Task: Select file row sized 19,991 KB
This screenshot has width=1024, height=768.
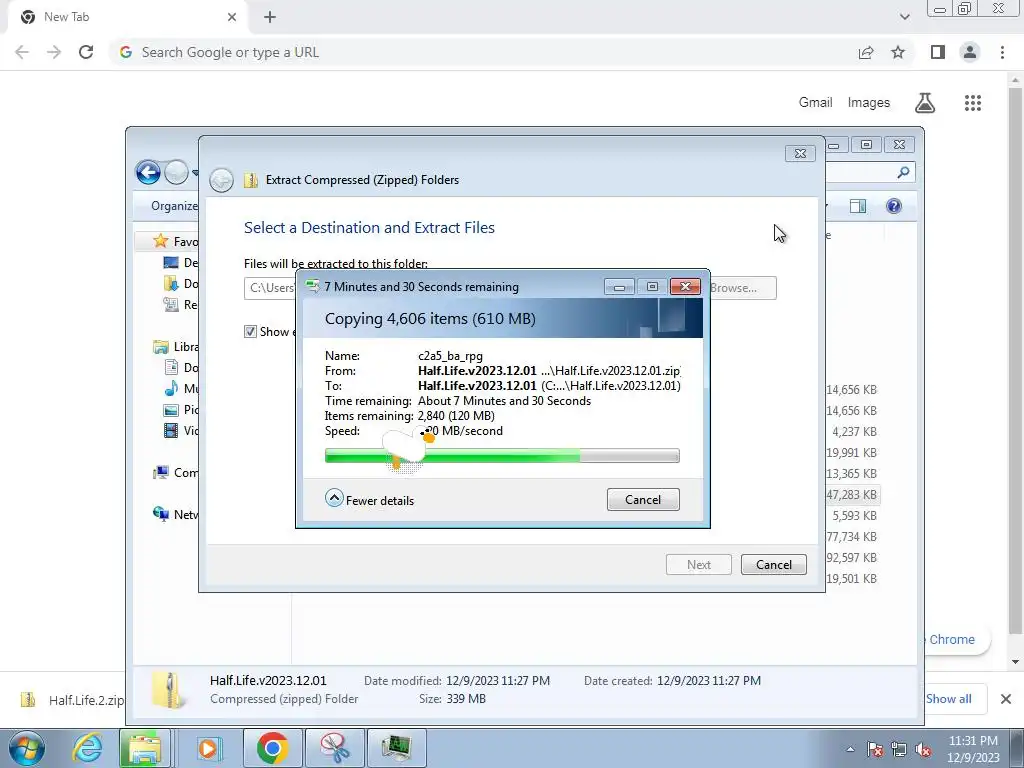Action: (852, 453)
